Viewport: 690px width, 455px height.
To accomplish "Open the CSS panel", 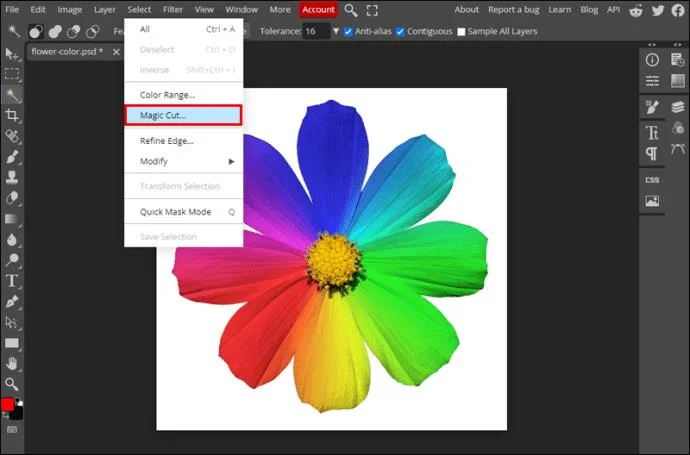I will coord(652,180).
